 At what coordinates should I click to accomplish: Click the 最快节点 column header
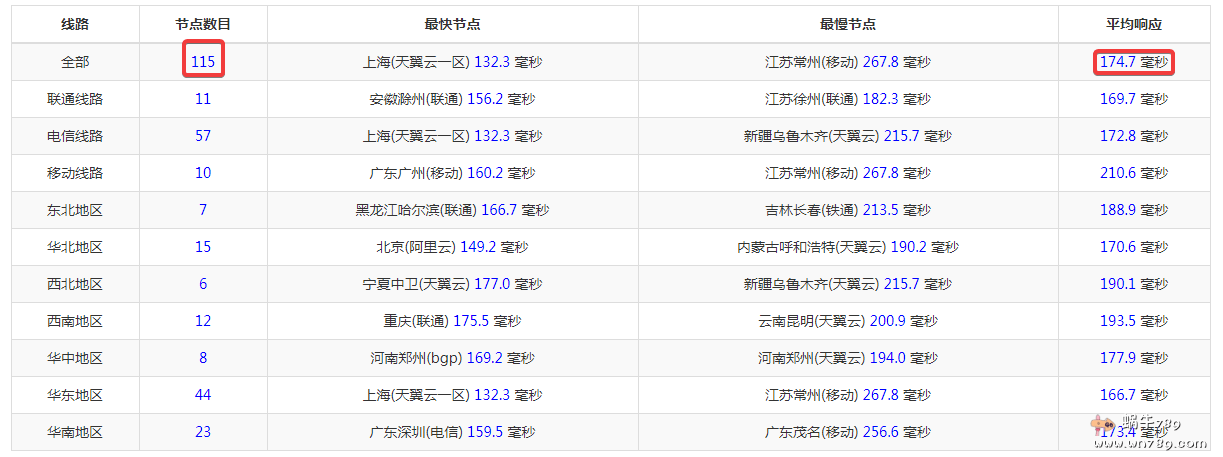click(x=452, y=25)
